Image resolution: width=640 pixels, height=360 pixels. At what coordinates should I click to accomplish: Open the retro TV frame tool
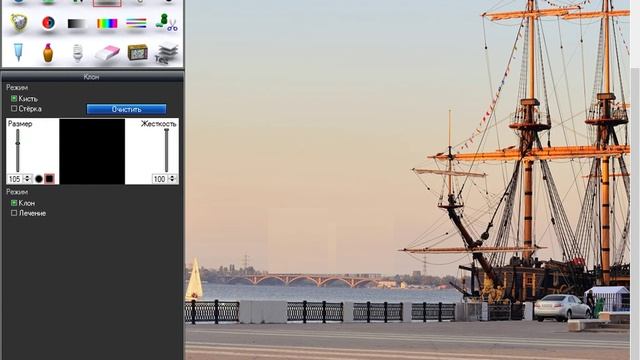[x=138, y=52]
